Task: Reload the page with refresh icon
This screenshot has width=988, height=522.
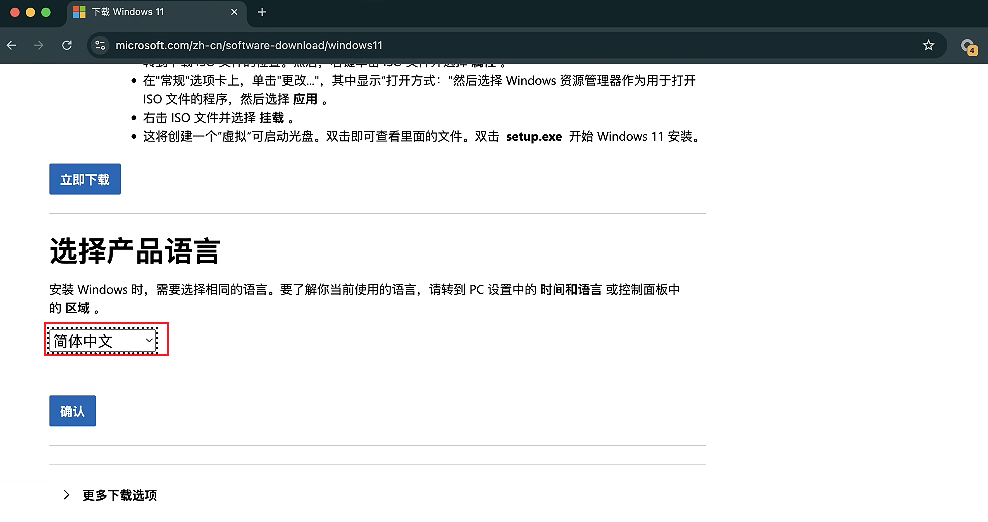Action: (x=67, y=45)
